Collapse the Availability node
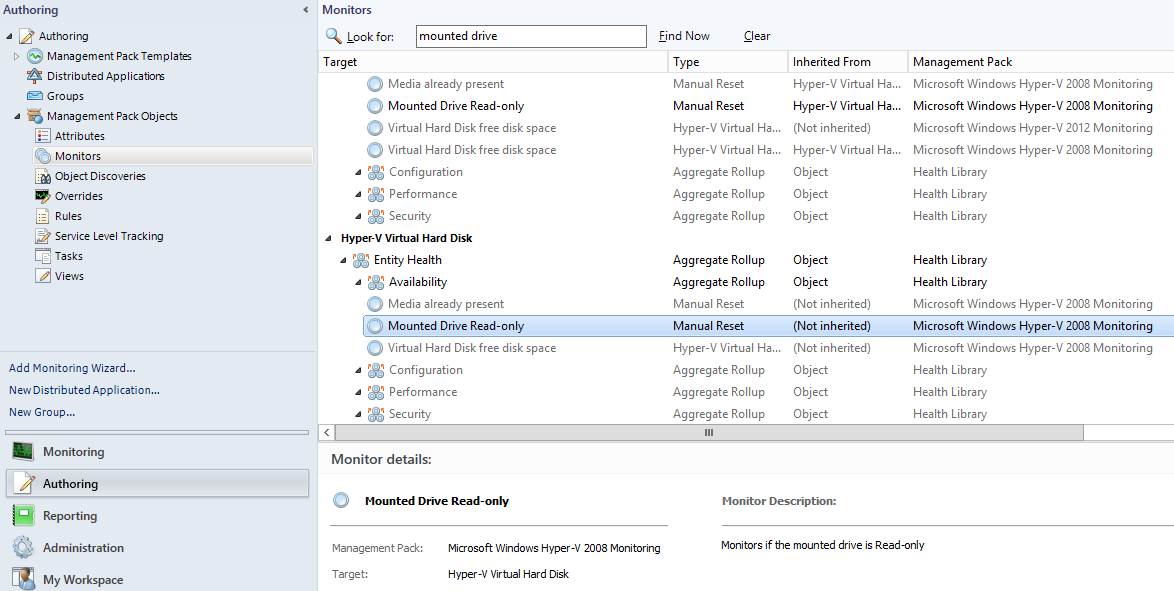This screenshot has height=591, width=1174. 358,282
